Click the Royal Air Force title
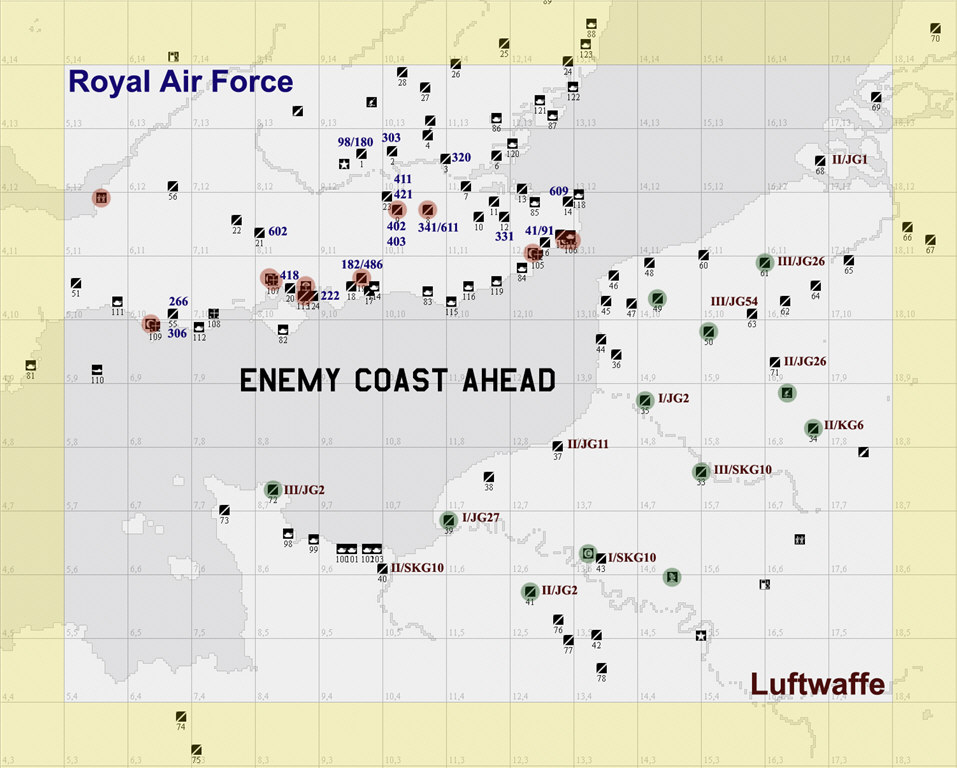The width and height of the screenshot is (957, 768). 181,82
